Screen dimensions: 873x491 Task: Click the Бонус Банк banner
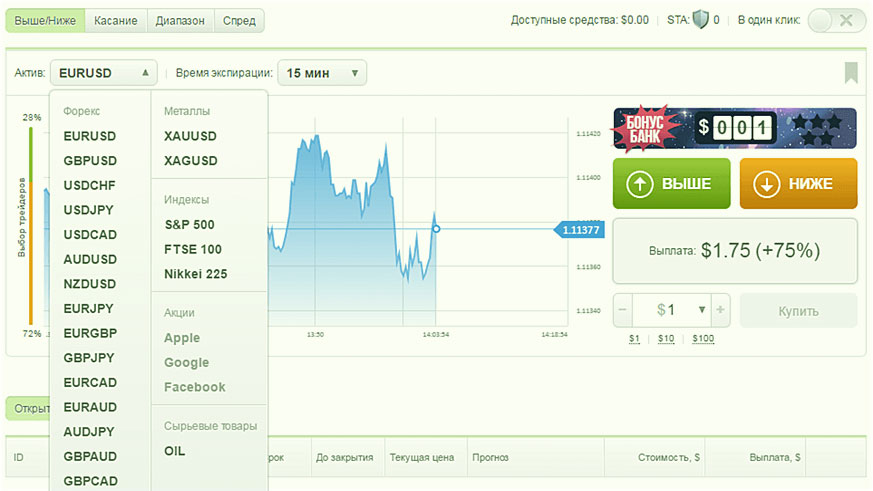click(x=734, y=128)
